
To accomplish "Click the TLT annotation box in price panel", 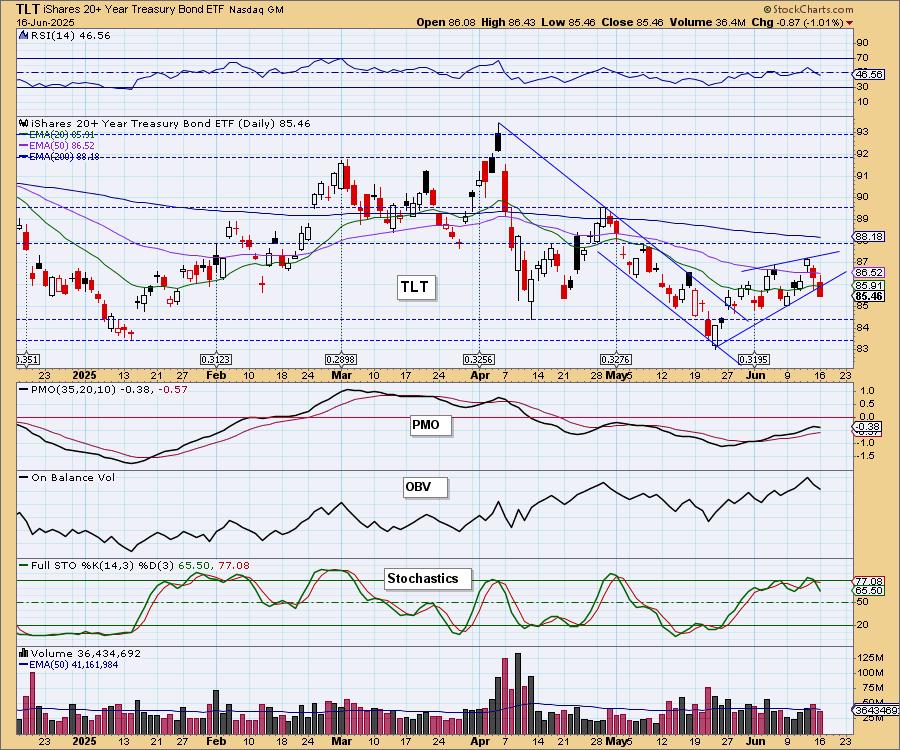I will click(x=415, y=287).
